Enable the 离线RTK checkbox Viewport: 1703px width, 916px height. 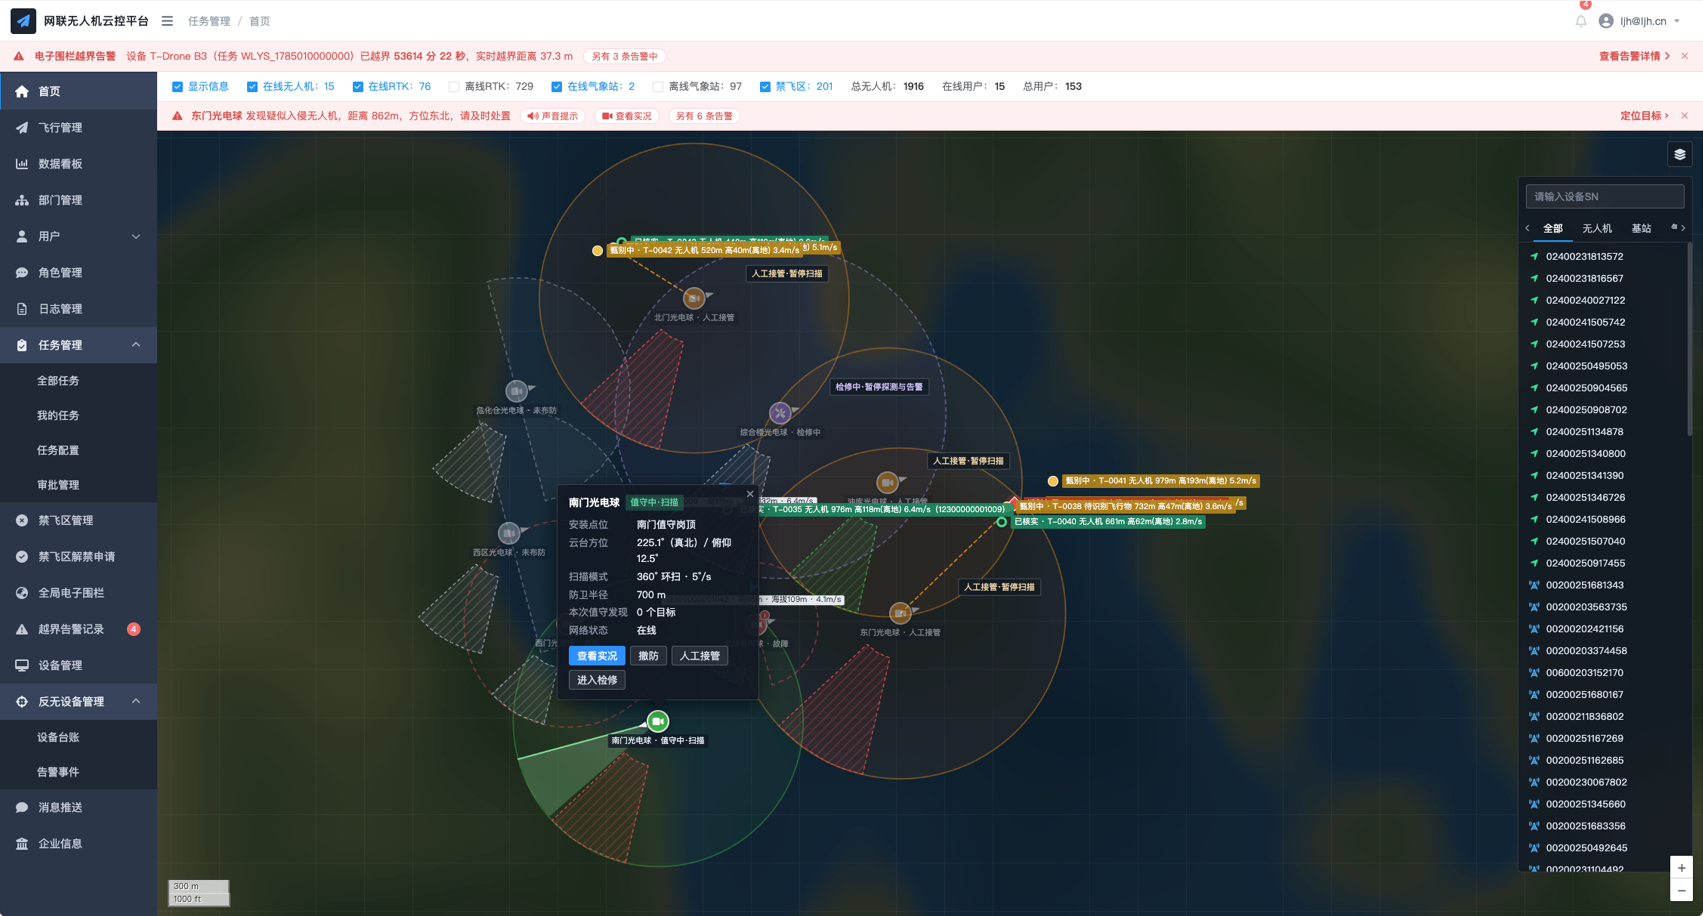click(x=454, y=87)
